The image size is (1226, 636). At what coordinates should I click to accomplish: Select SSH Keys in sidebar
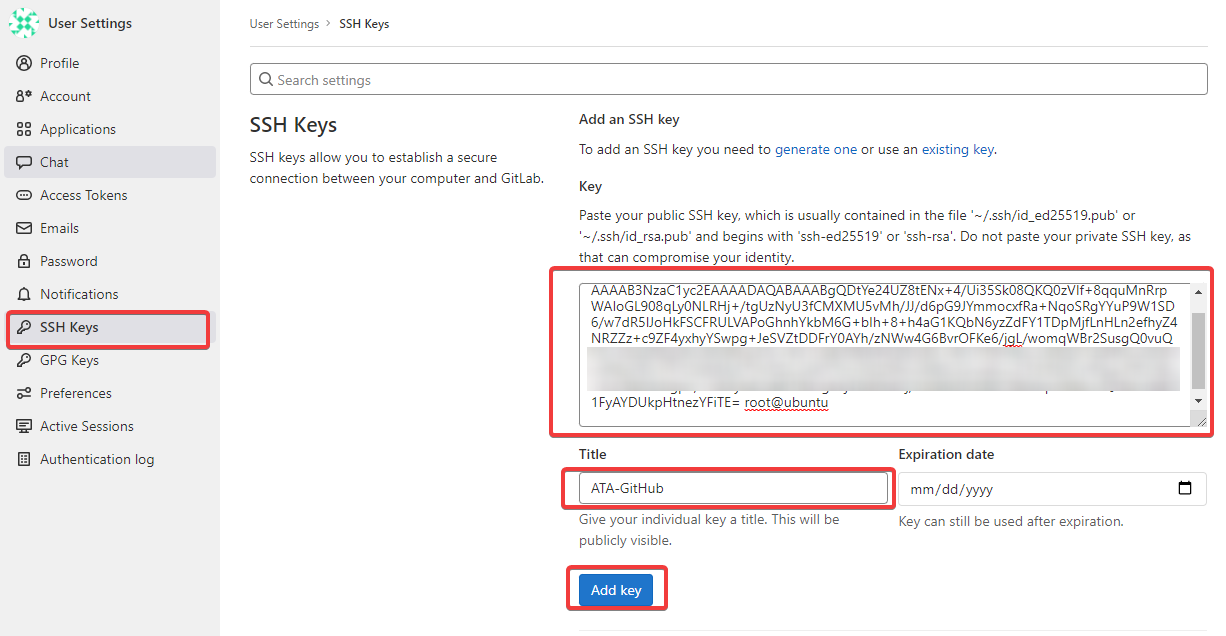[x=110, y=327]
